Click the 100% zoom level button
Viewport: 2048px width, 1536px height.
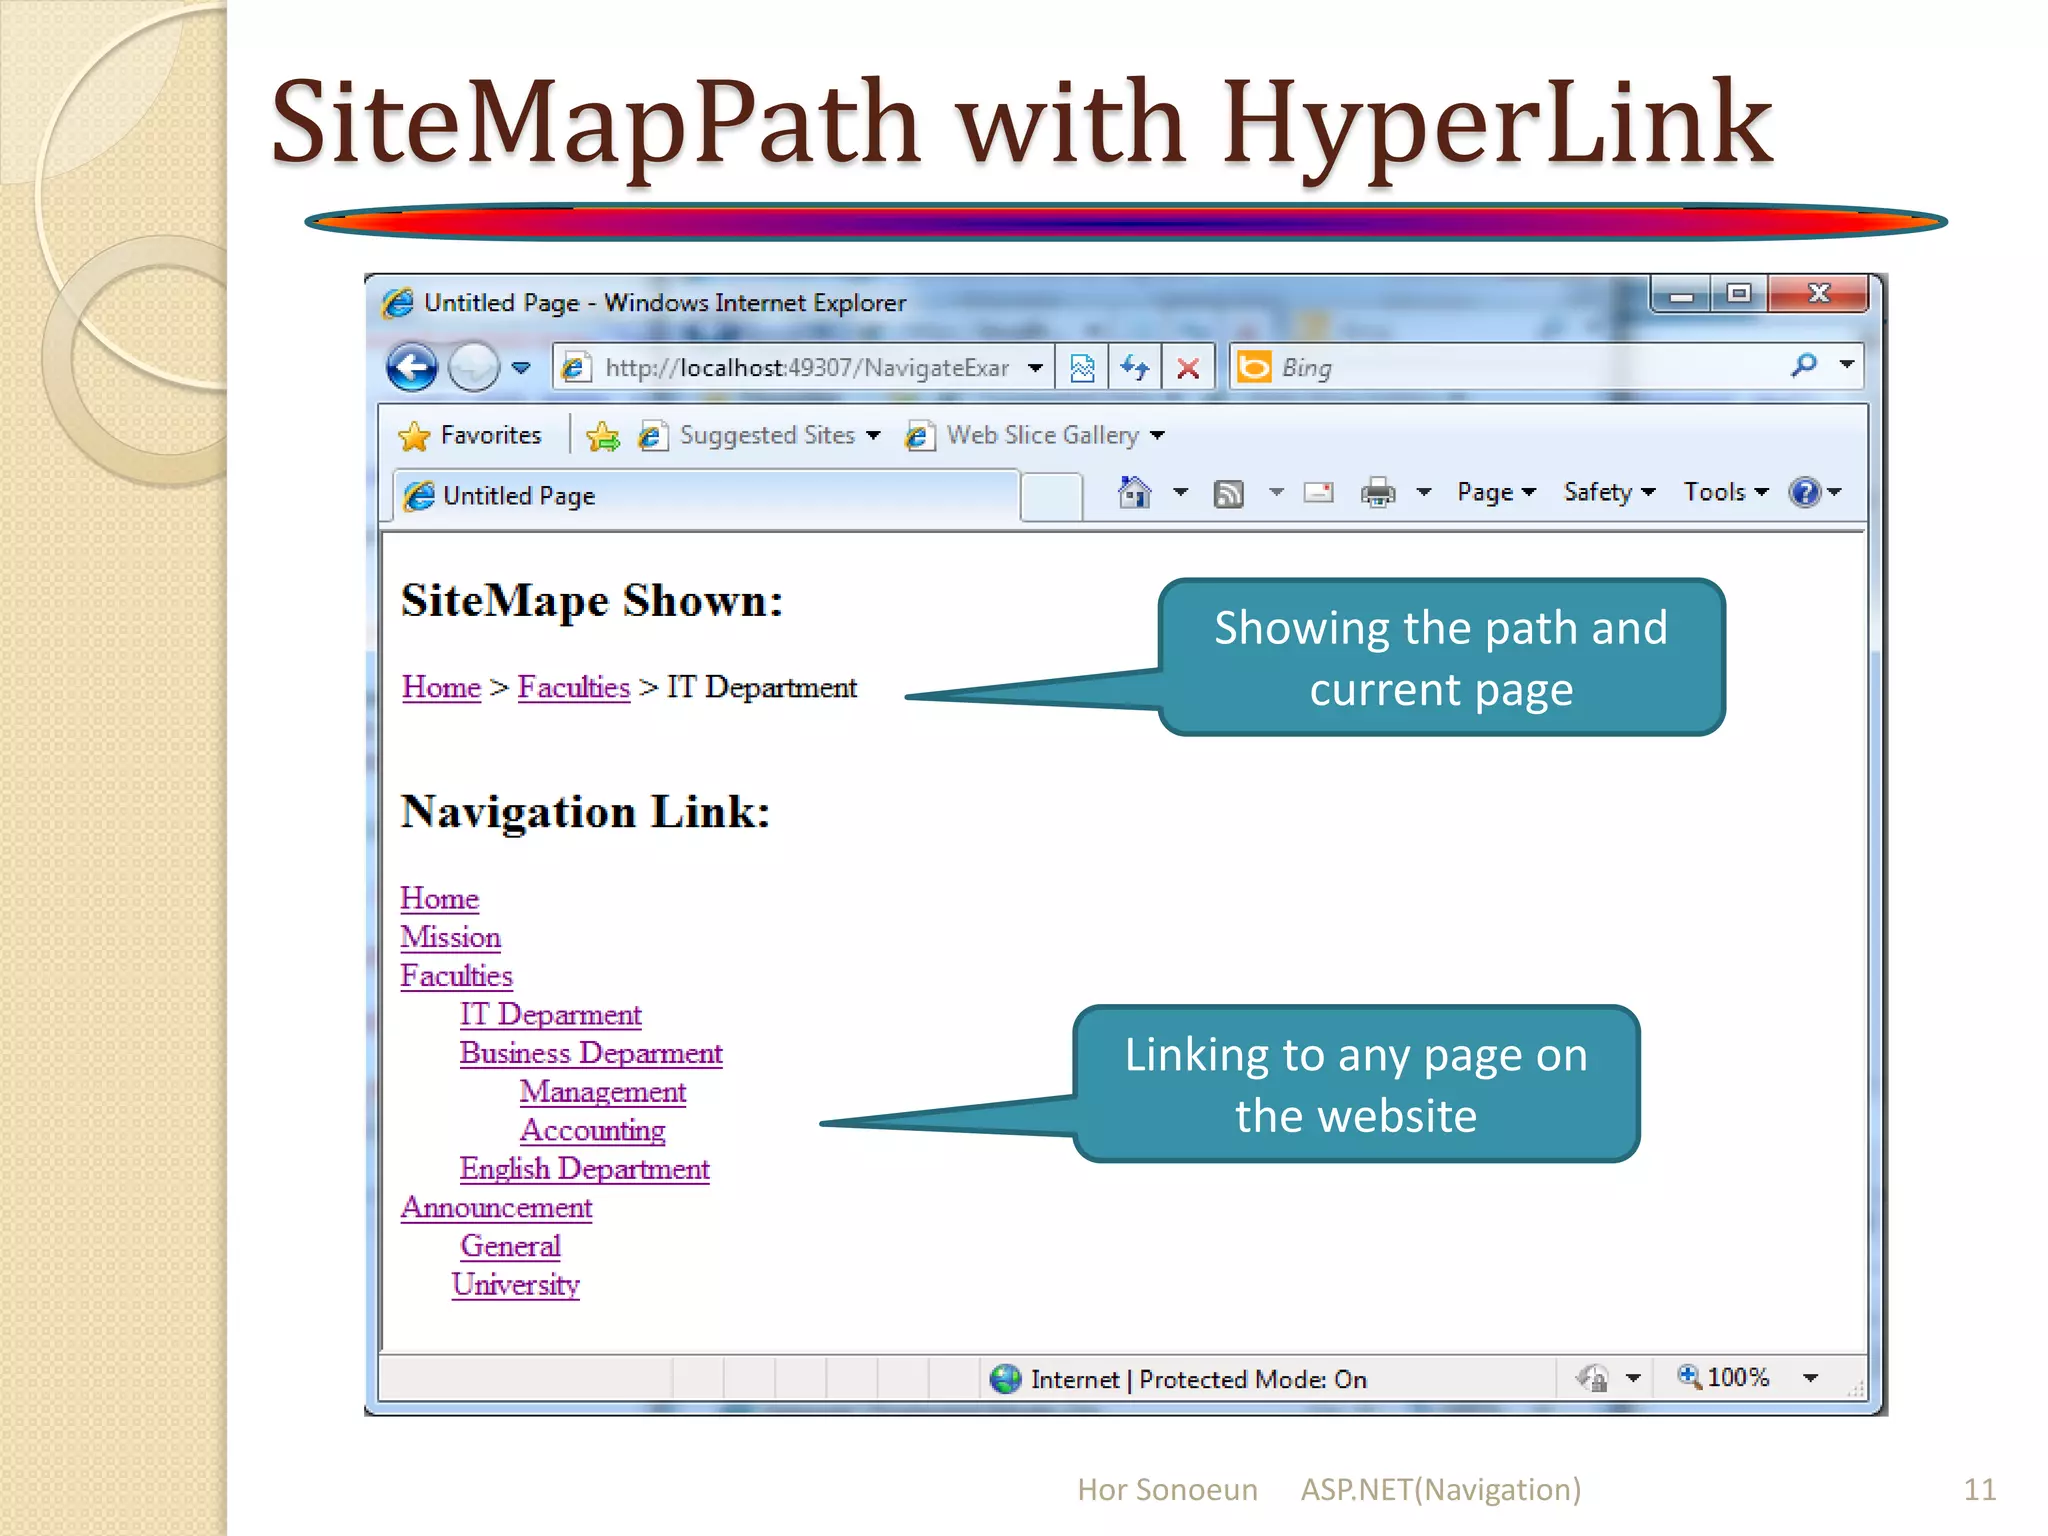point(1723,1377)
